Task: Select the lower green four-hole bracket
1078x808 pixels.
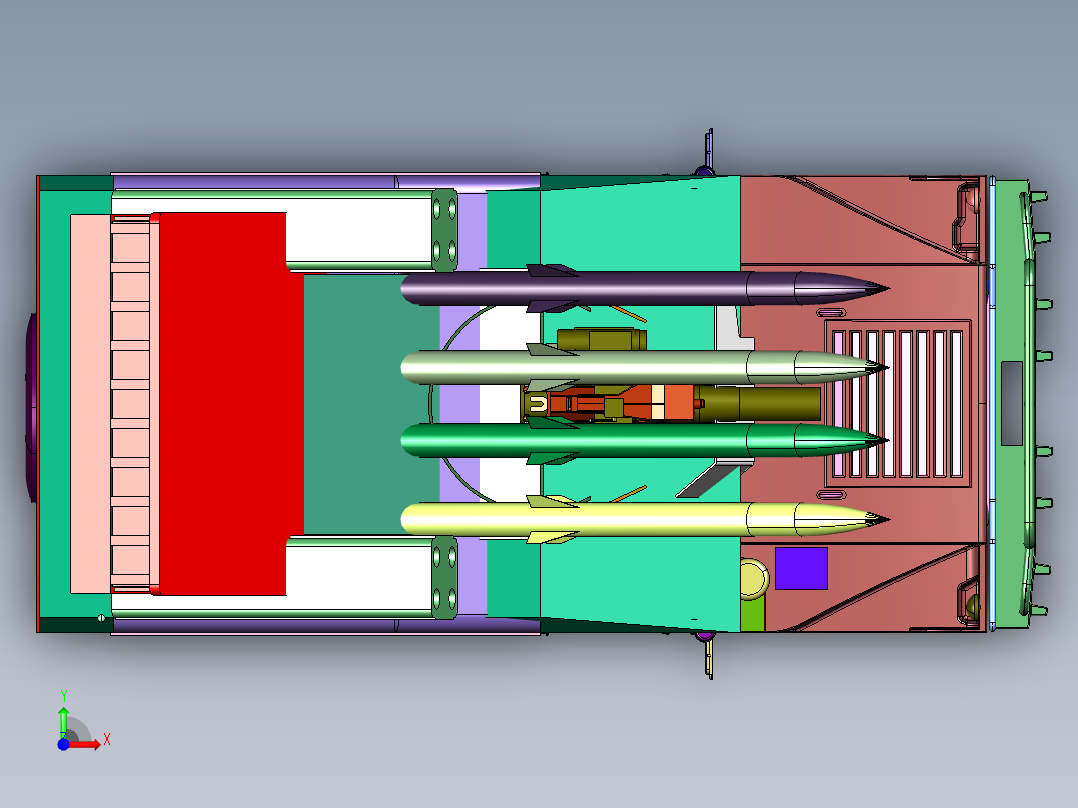Action: [445, 578]
